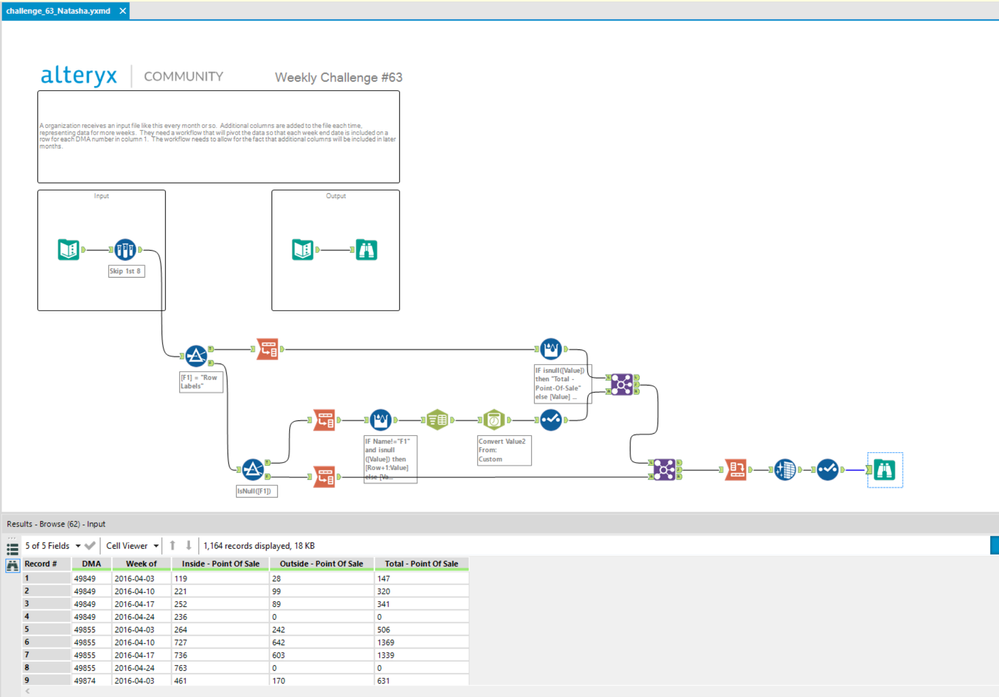Select the Transpose tool on the middle branch
This screenshot has height=697, width=999.
[324, 420]
